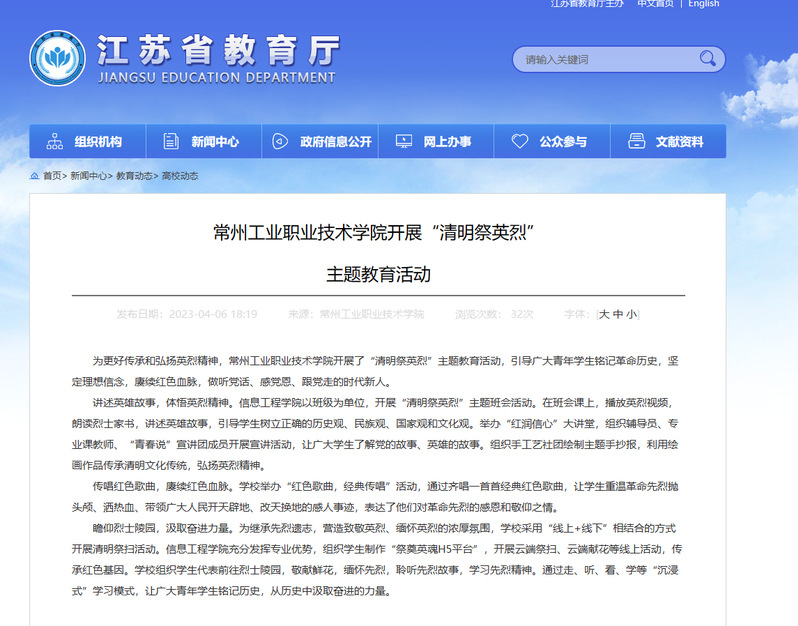Switch site language to English
798x626 pixels.
coord(703,4)
